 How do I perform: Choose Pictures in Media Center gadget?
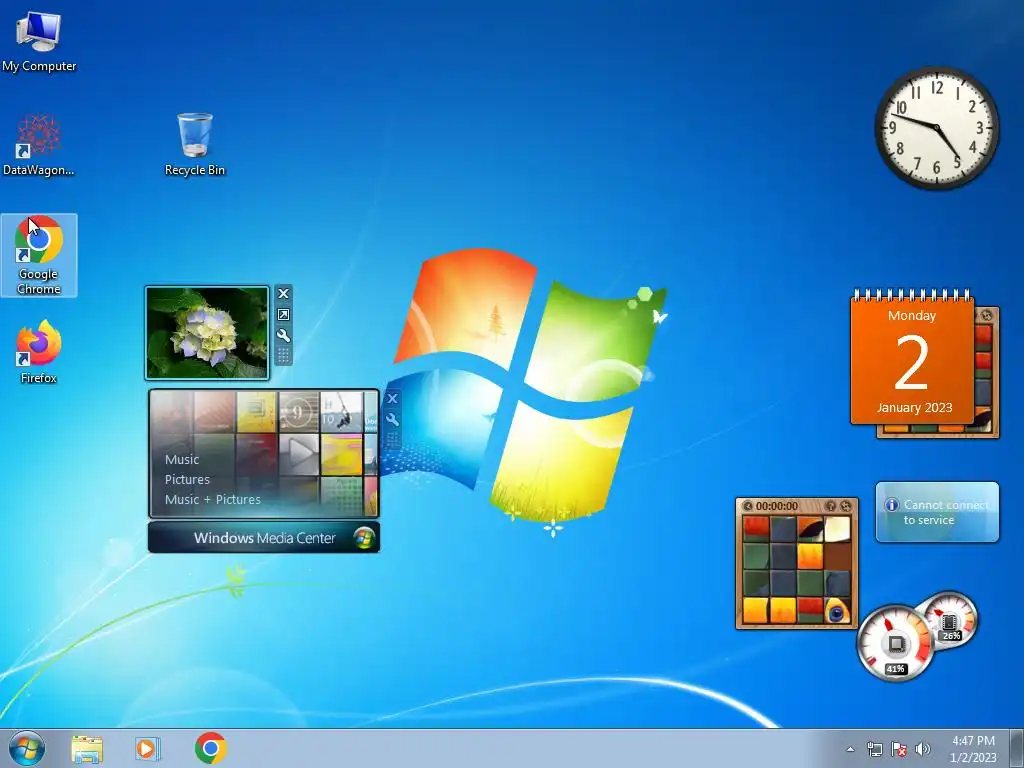click(187, 479)
